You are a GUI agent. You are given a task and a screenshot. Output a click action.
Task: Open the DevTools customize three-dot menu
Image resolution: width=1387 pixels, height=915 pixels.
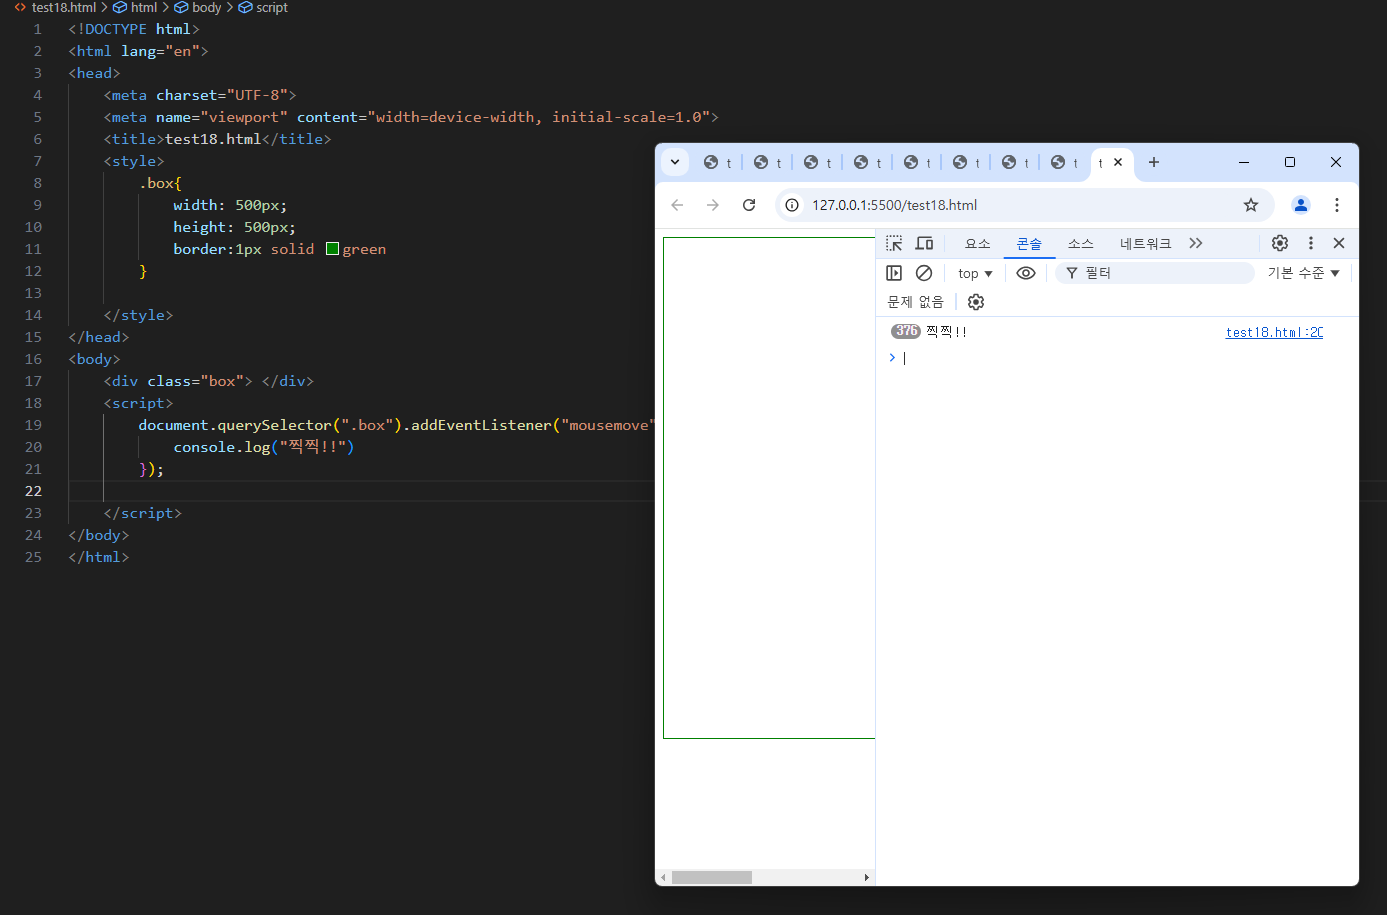[x=1311, y=243]
